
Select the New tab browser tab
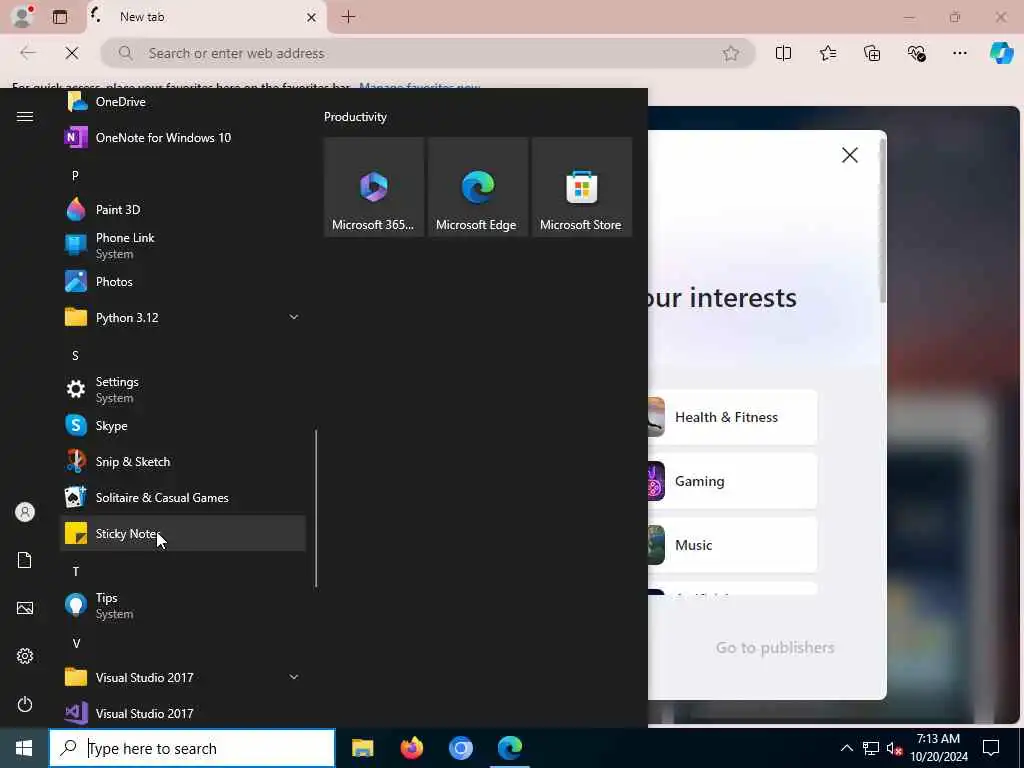click(206, 17)
